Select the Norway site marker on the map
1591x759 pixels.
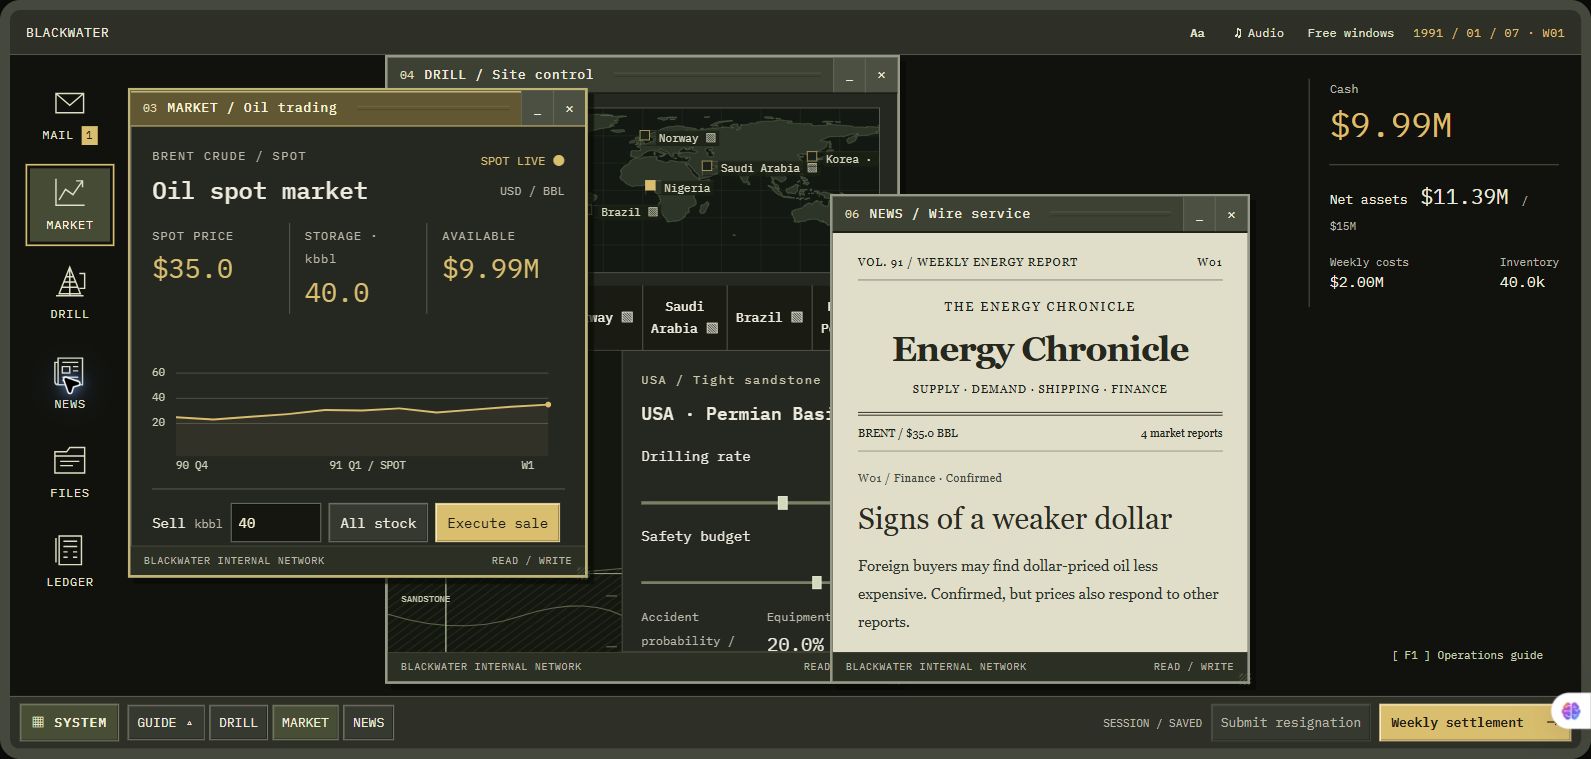(645, 136)
